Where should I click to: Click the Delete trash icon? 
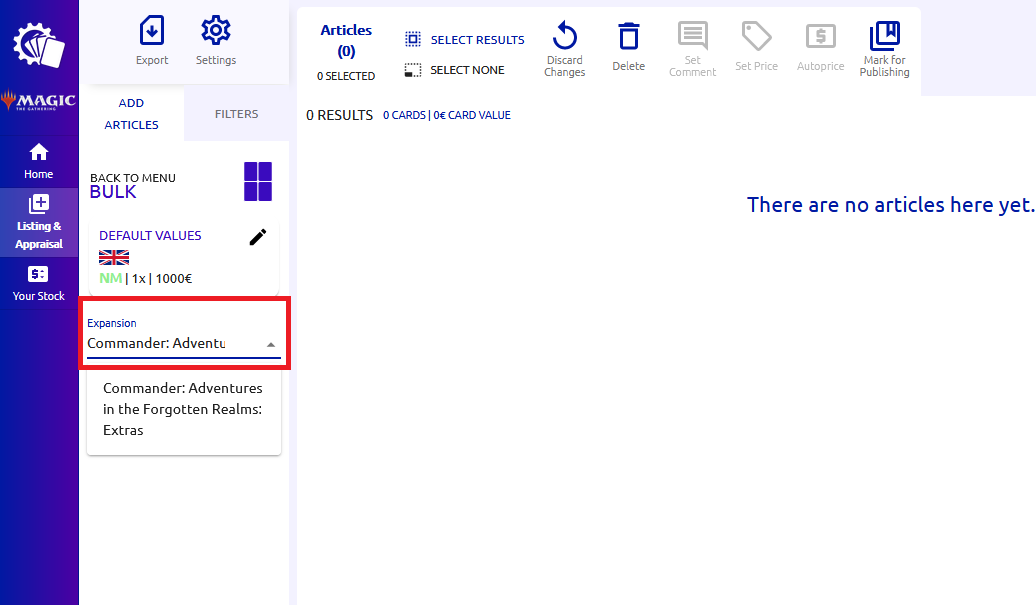pyautogui.click(x=628, y=36)
